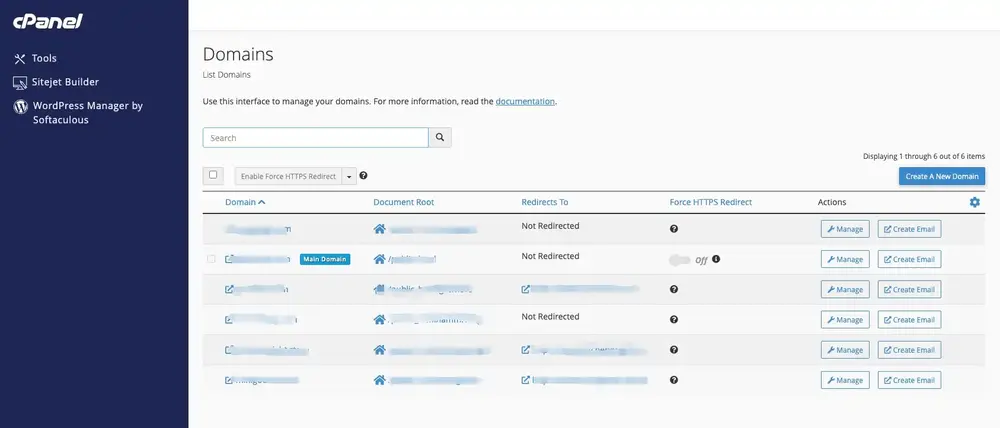The image size is (1000, 428).
Task: Click first row's Force HTTPS help icon
Action: click(x=674, y=229)
